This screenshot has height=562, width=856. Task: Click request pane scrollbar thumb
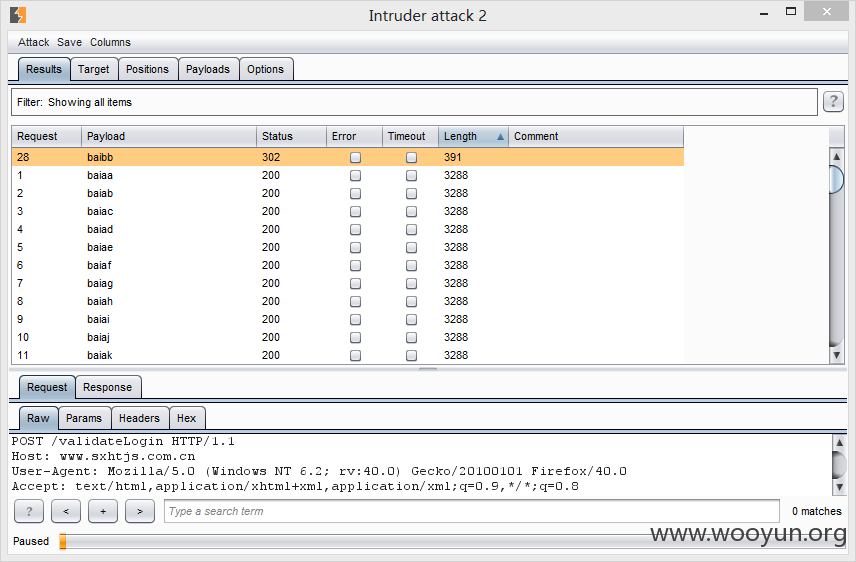[x=839, y=464]
